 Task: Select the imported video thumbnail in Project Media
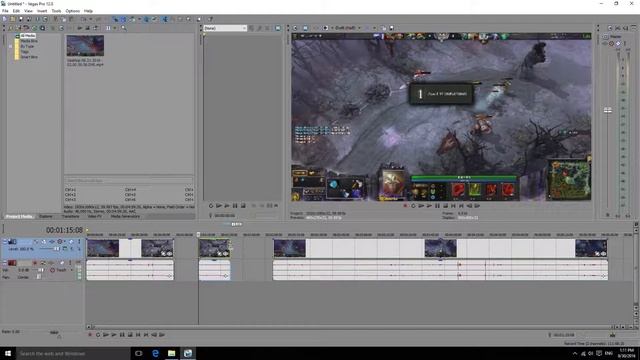tap(85, 46)
